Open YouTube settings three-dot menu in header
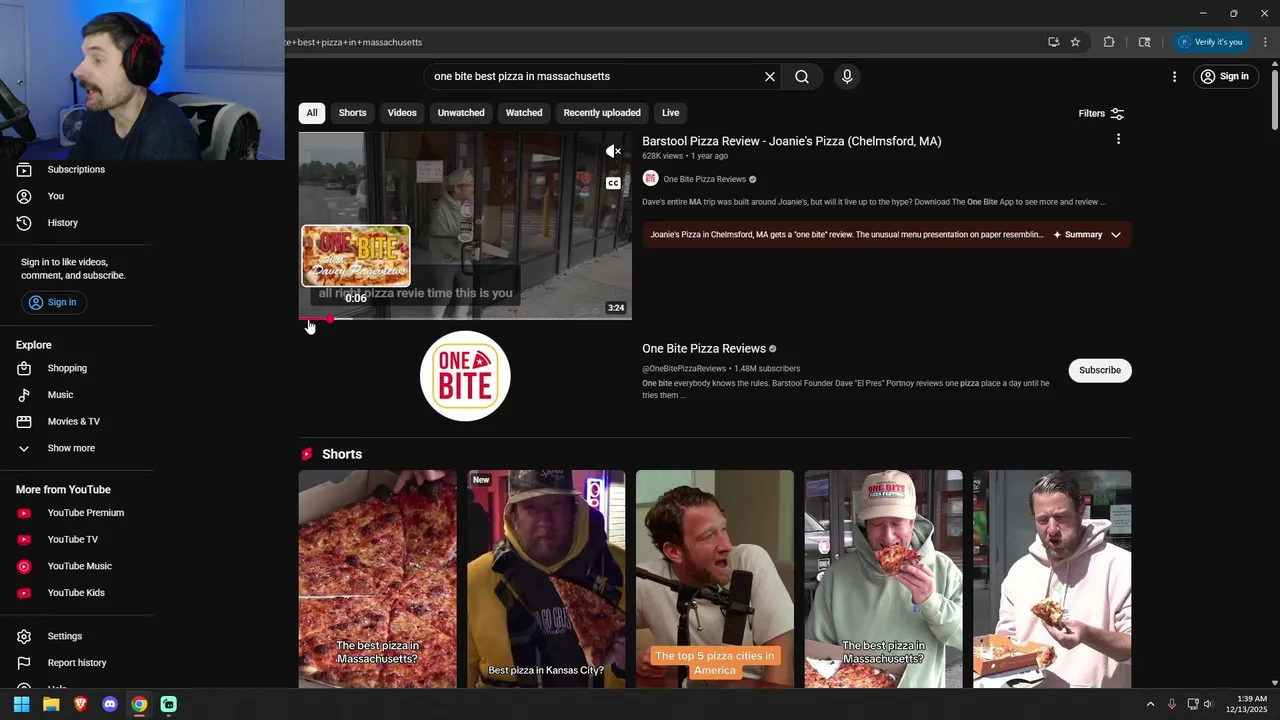 [1174, 76]
